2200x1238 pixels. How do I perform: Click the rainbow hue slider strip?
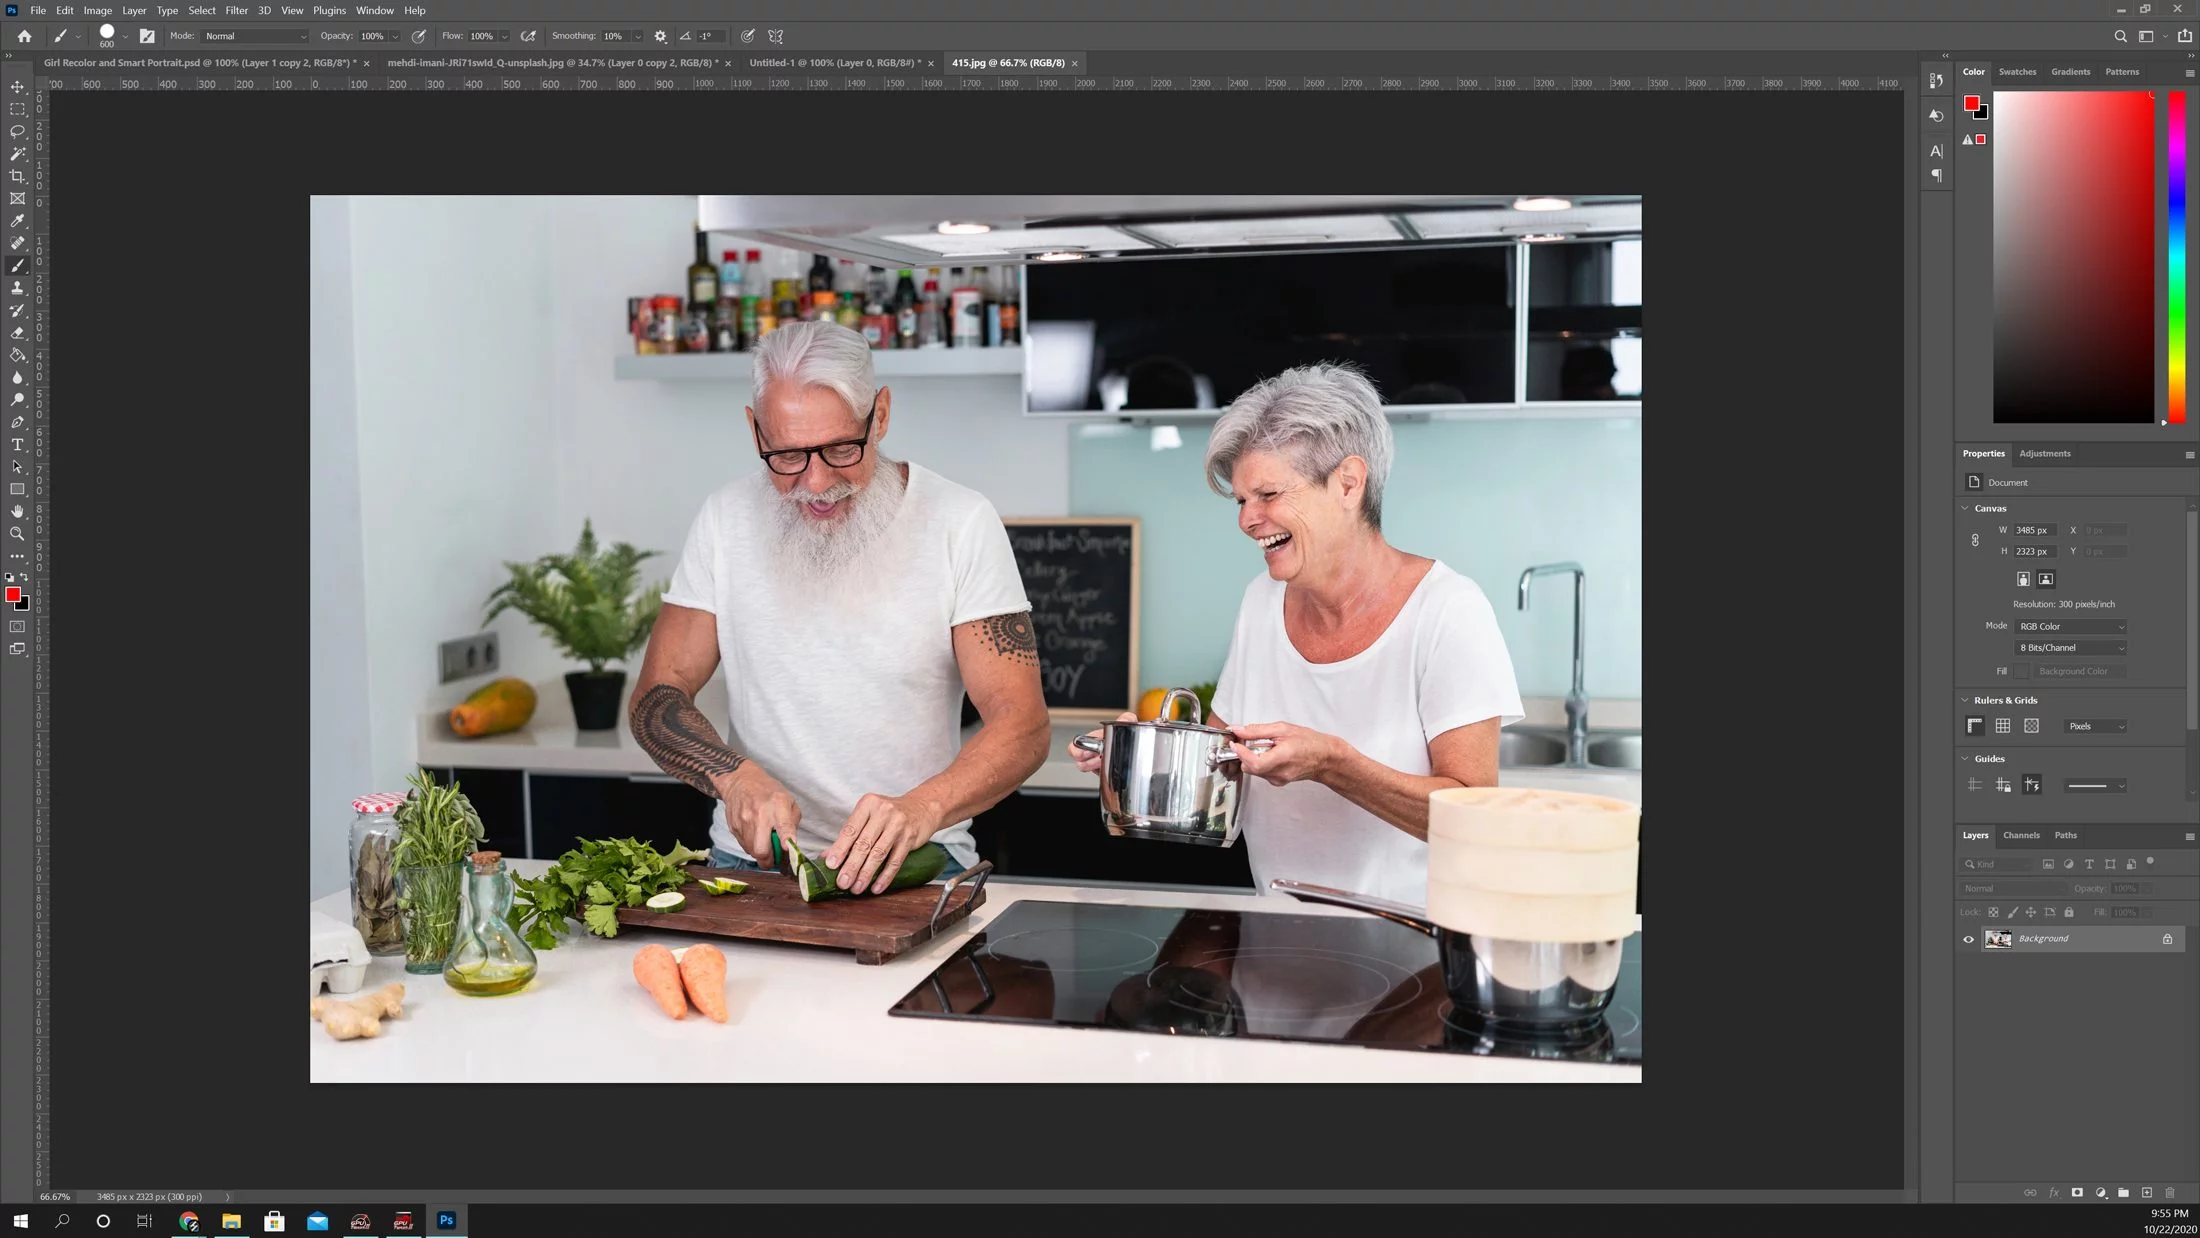[2176, 257]
